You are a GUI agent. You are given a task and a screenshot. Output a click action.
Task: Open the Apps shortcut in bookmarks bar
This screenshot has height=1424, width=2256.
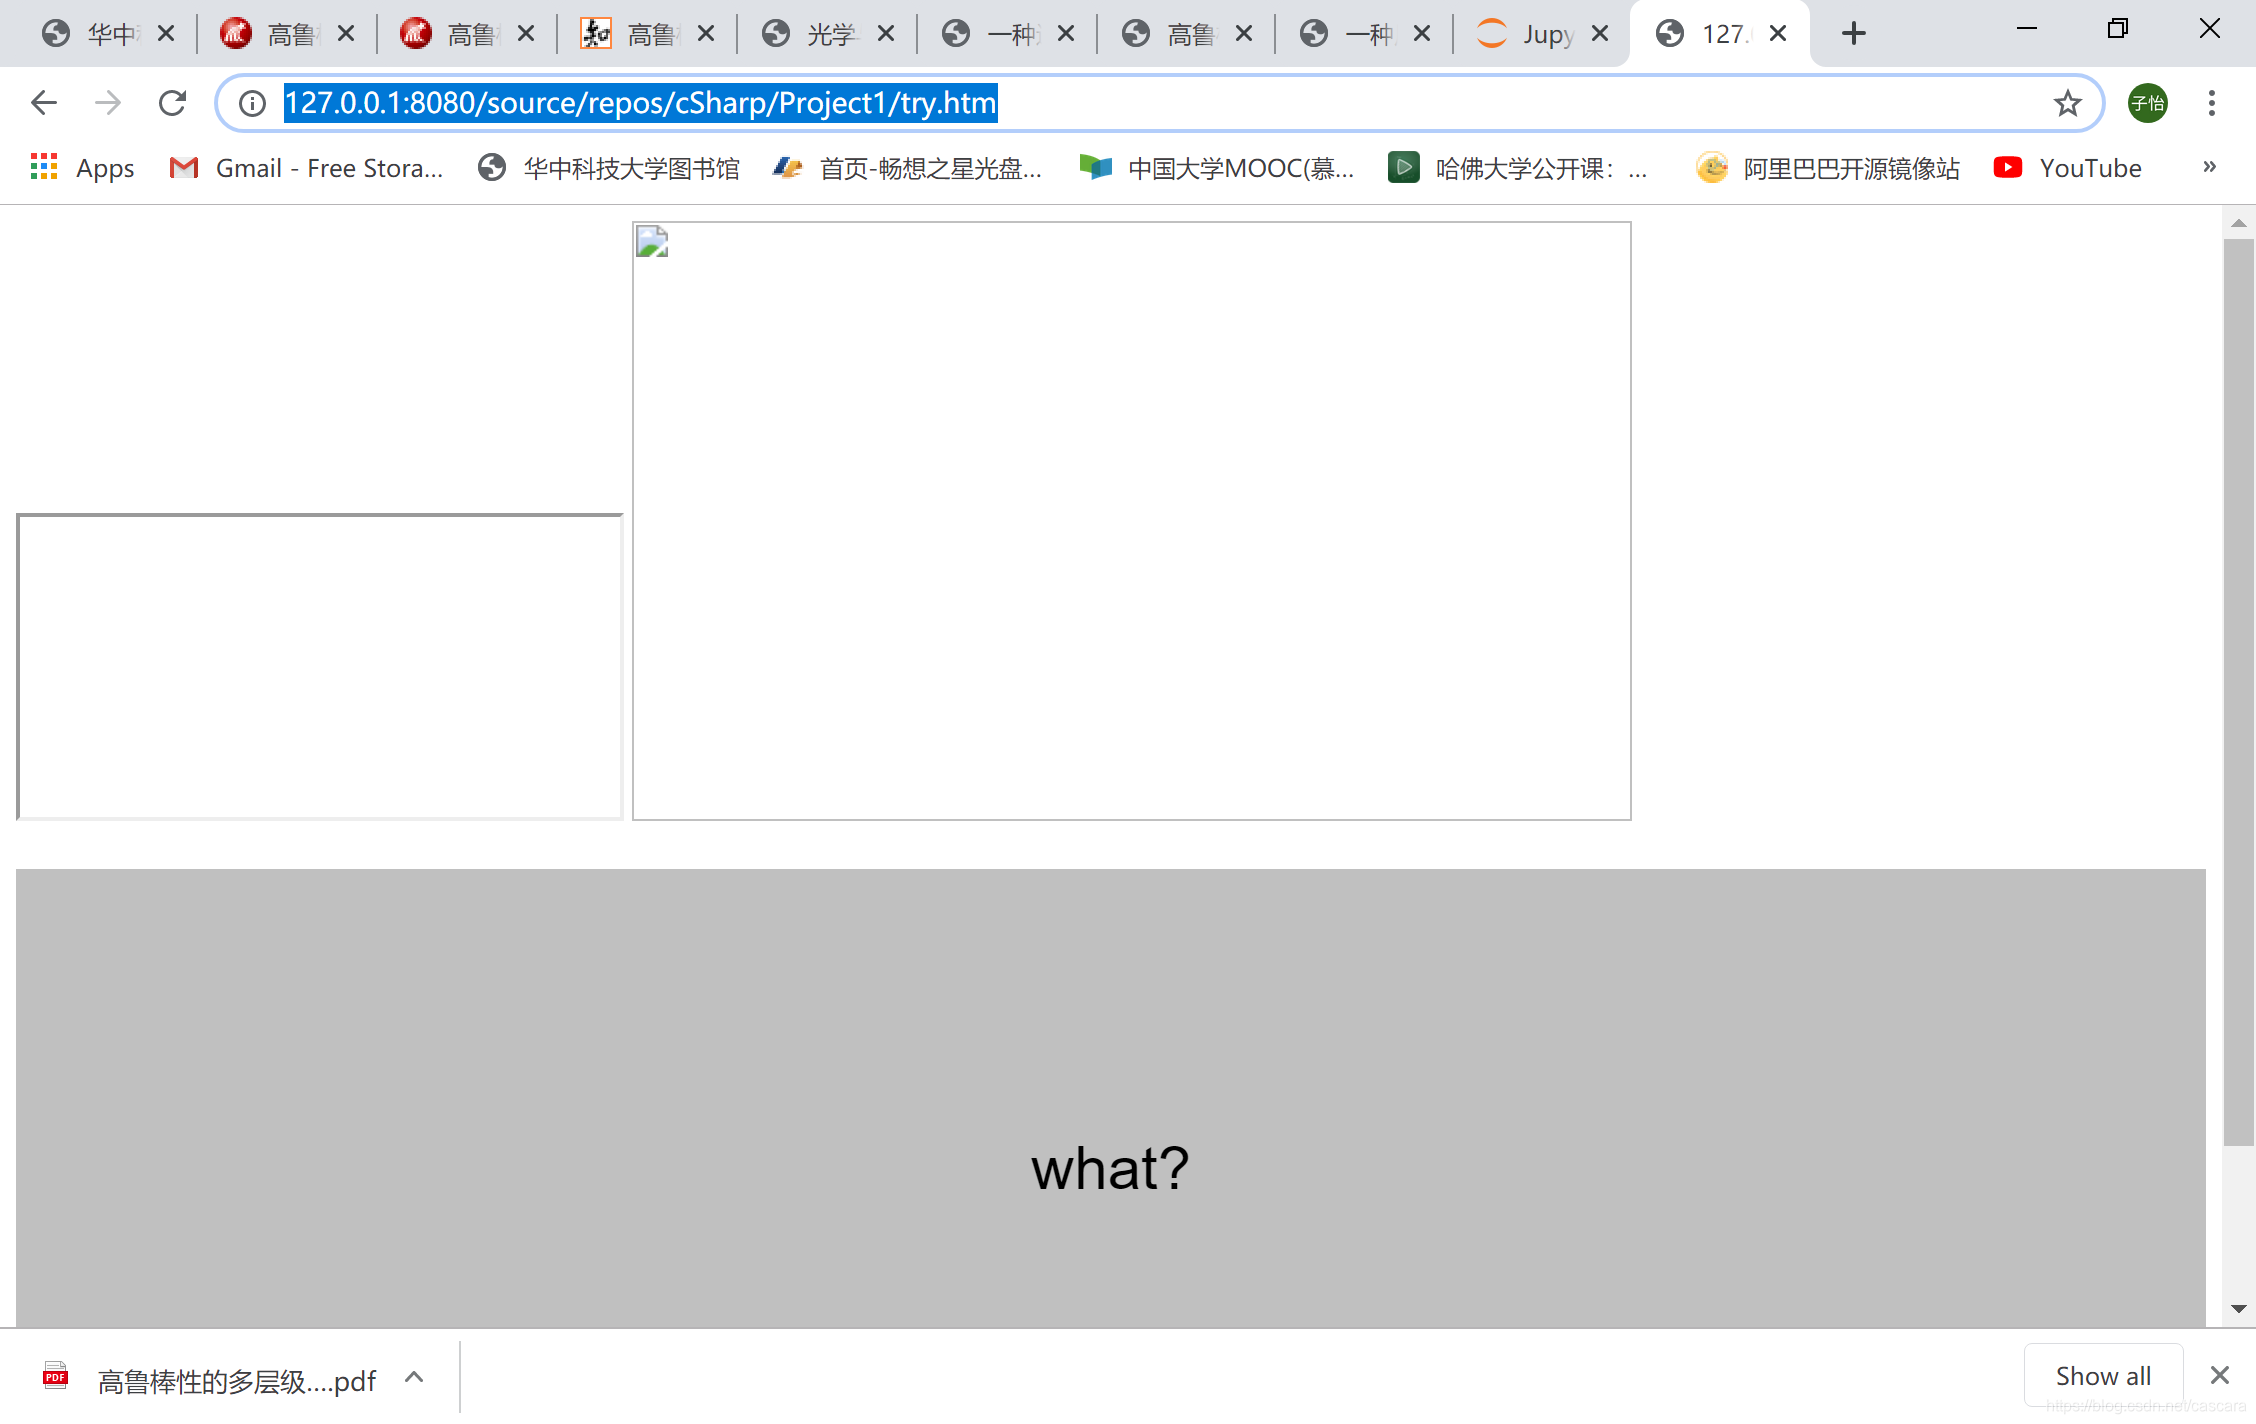[83, 168]
